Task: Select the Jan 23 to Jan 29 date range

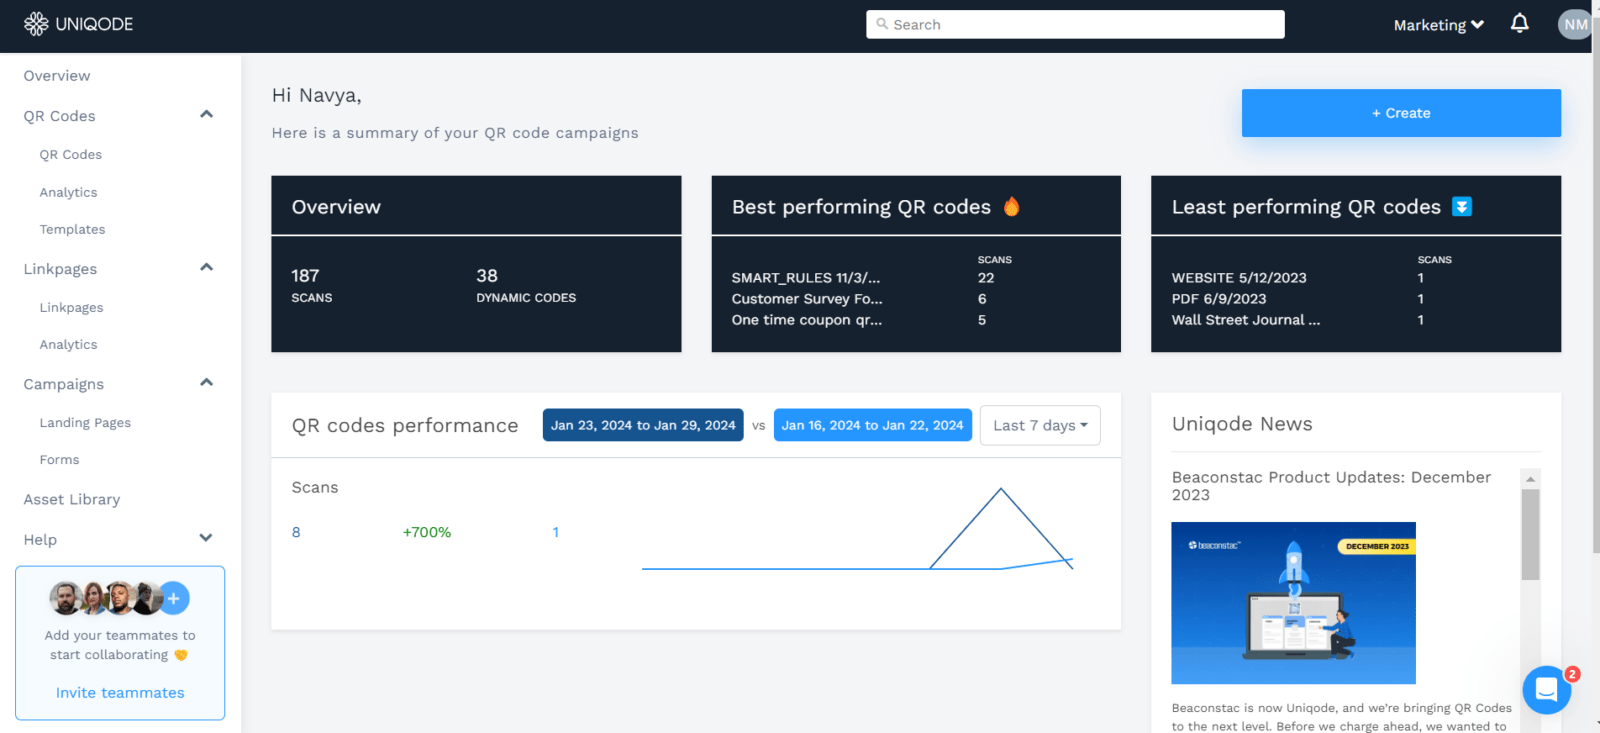Action: click(643, 425)
